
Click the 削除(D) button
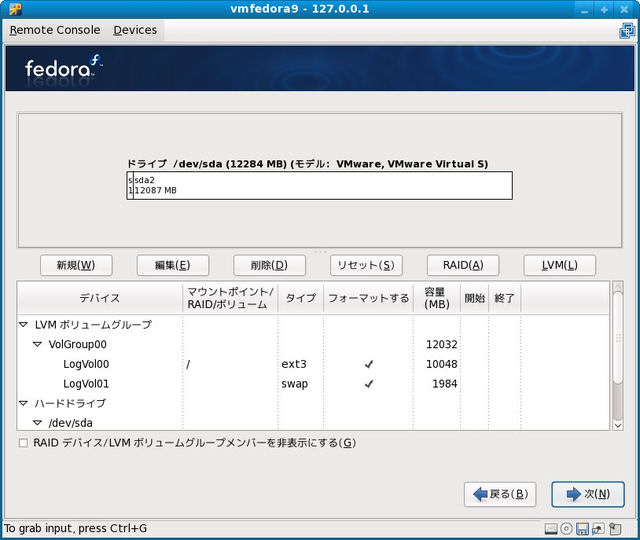[269, 265]
